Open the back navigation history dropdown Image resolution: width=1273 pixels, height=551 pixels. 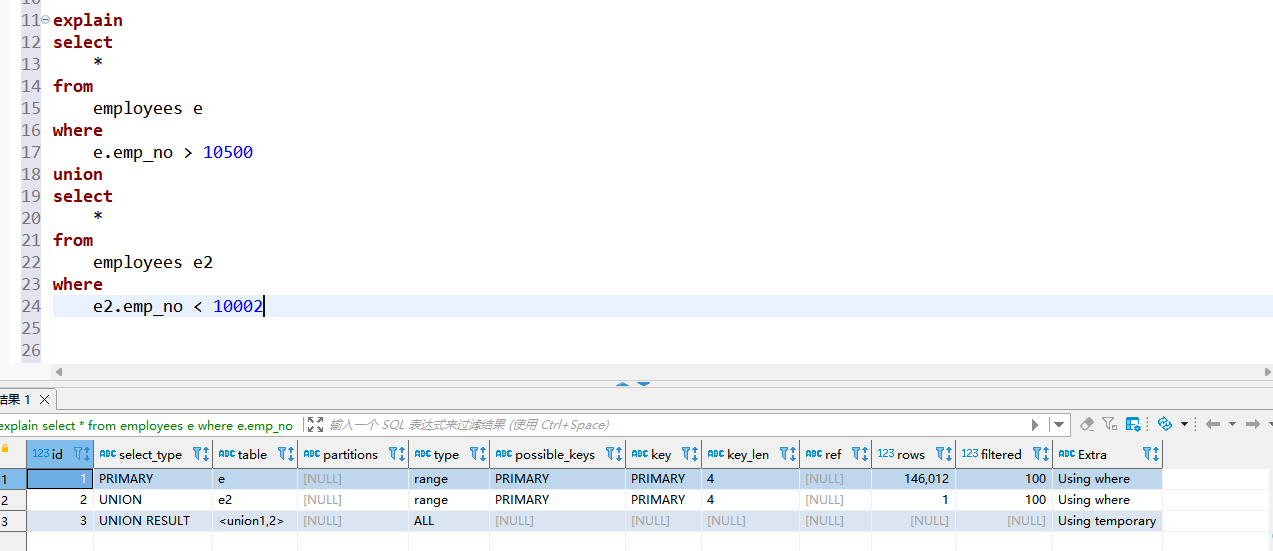[1232, 424]
